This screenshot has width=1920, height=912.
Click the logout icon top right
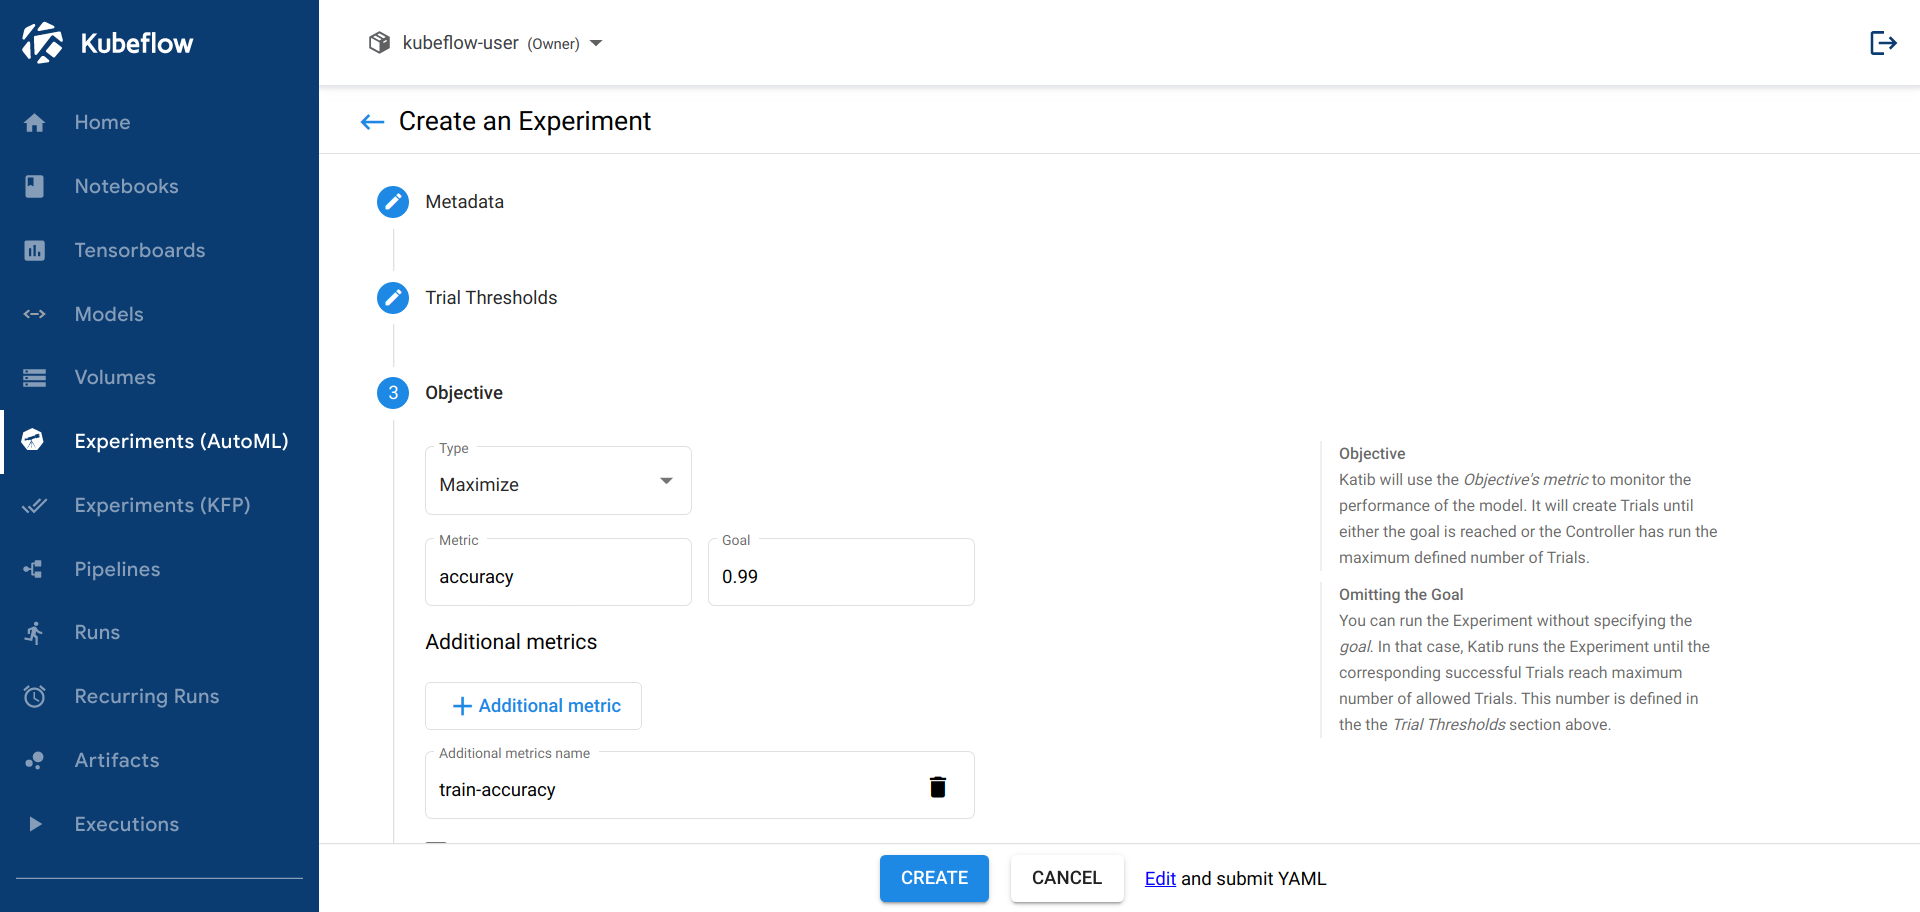pos(1883,42)
